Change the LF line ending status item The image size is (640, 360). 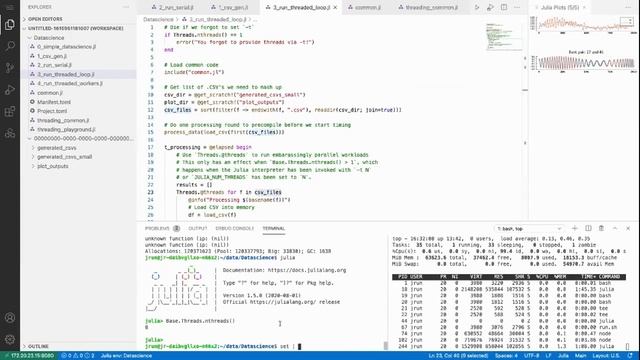click(x=548, y=356)
